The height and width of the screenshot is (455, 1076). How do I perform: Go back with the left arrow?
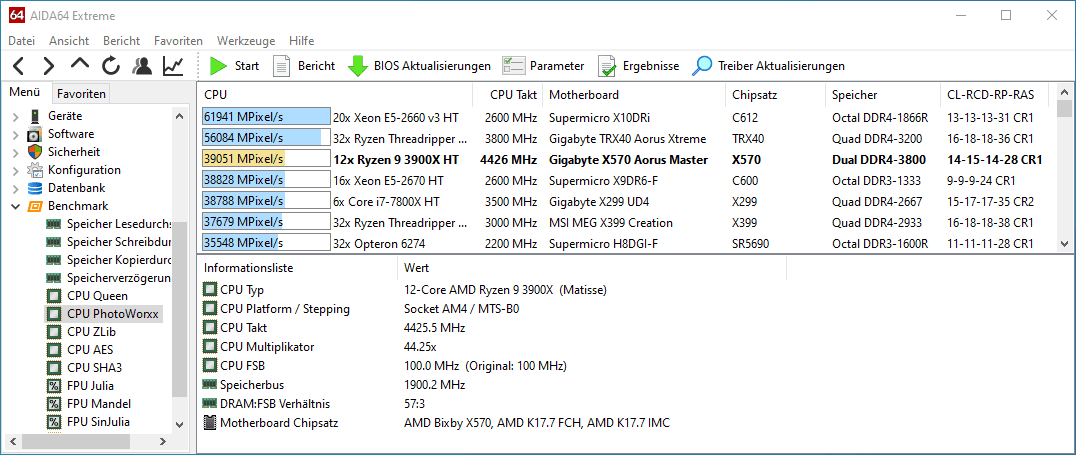point(19,66)
